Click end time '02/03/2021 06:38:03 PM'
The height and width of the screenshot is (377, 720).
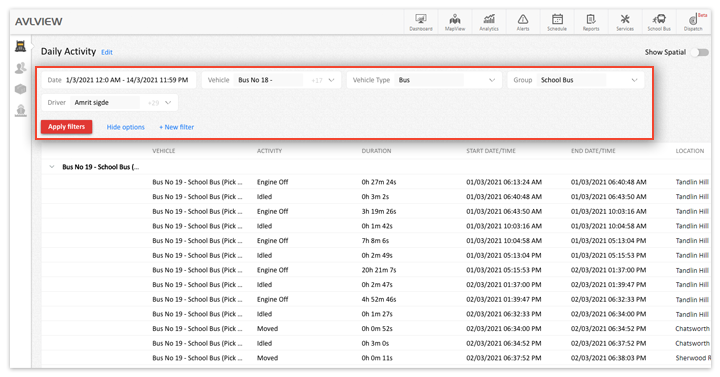(608, 358)
